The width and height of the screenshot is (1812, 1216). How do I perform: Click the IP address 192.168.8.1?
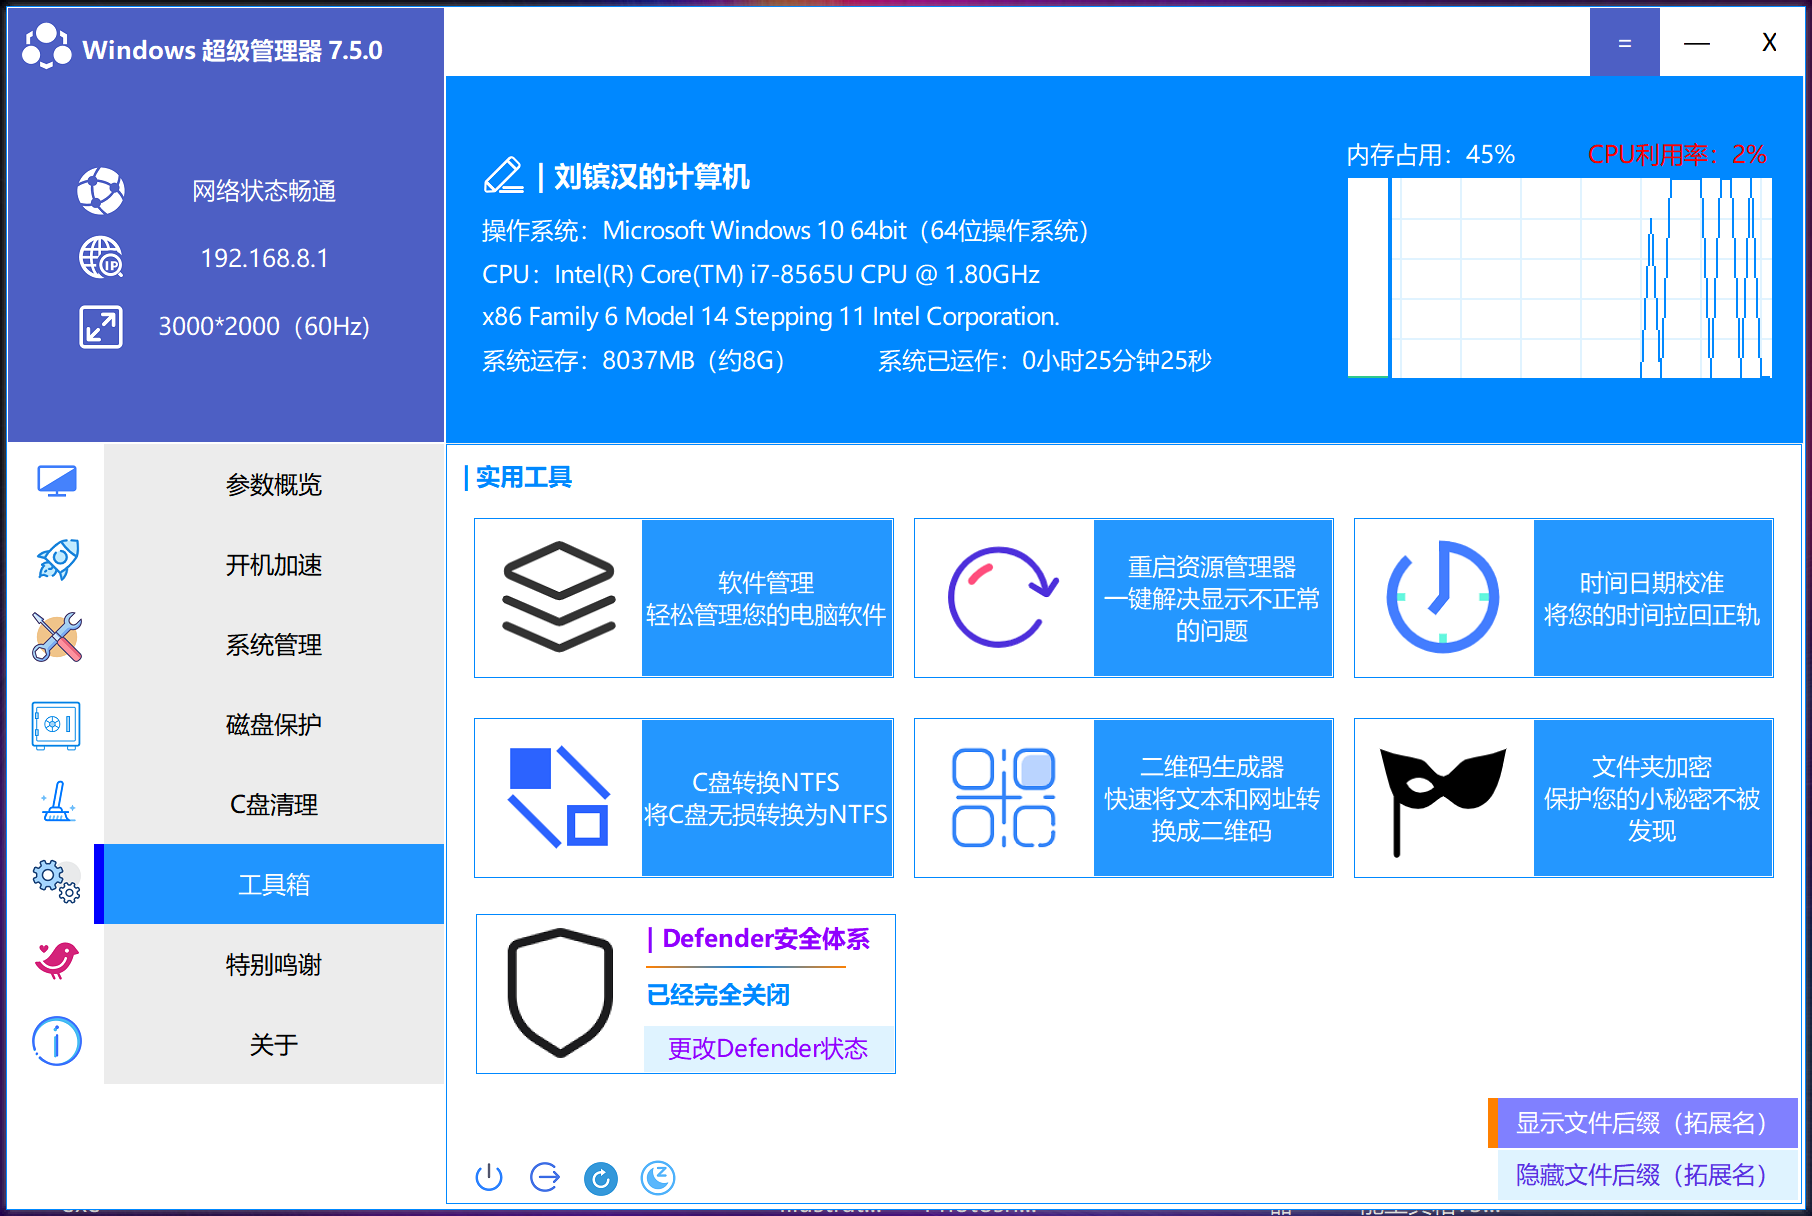[264, 258]
